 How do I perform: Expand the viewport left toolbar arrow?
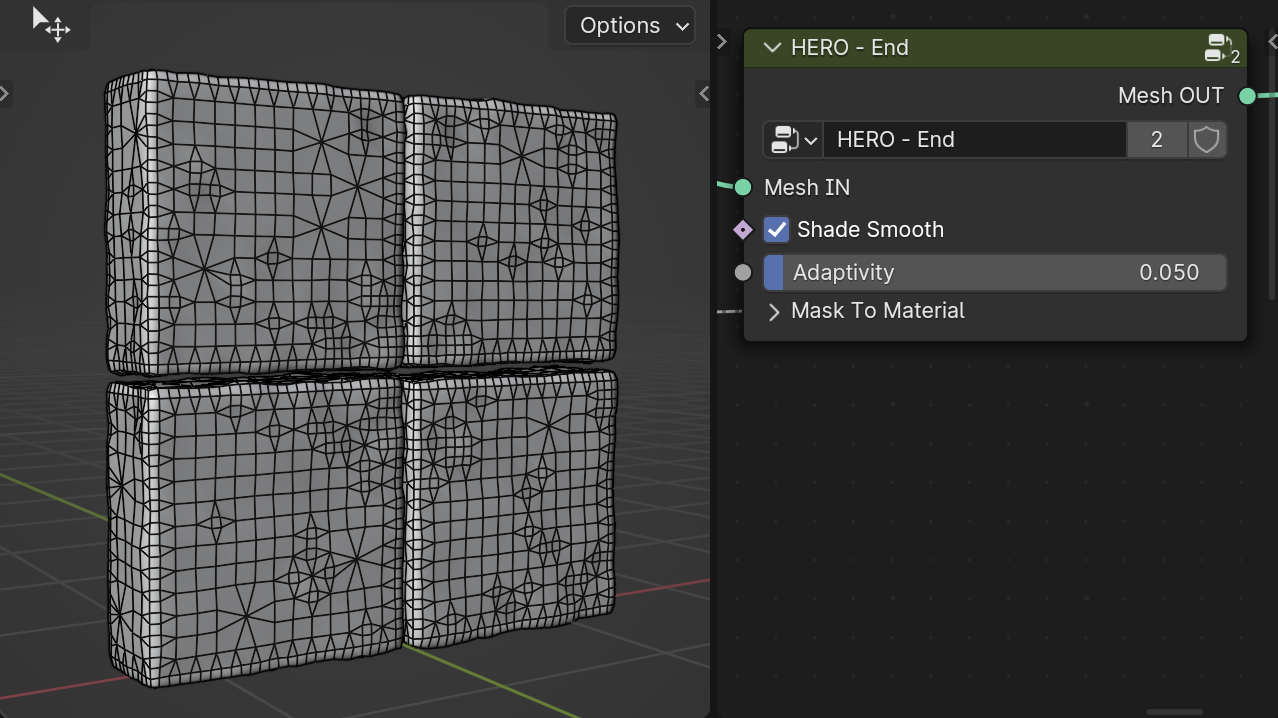5,93
